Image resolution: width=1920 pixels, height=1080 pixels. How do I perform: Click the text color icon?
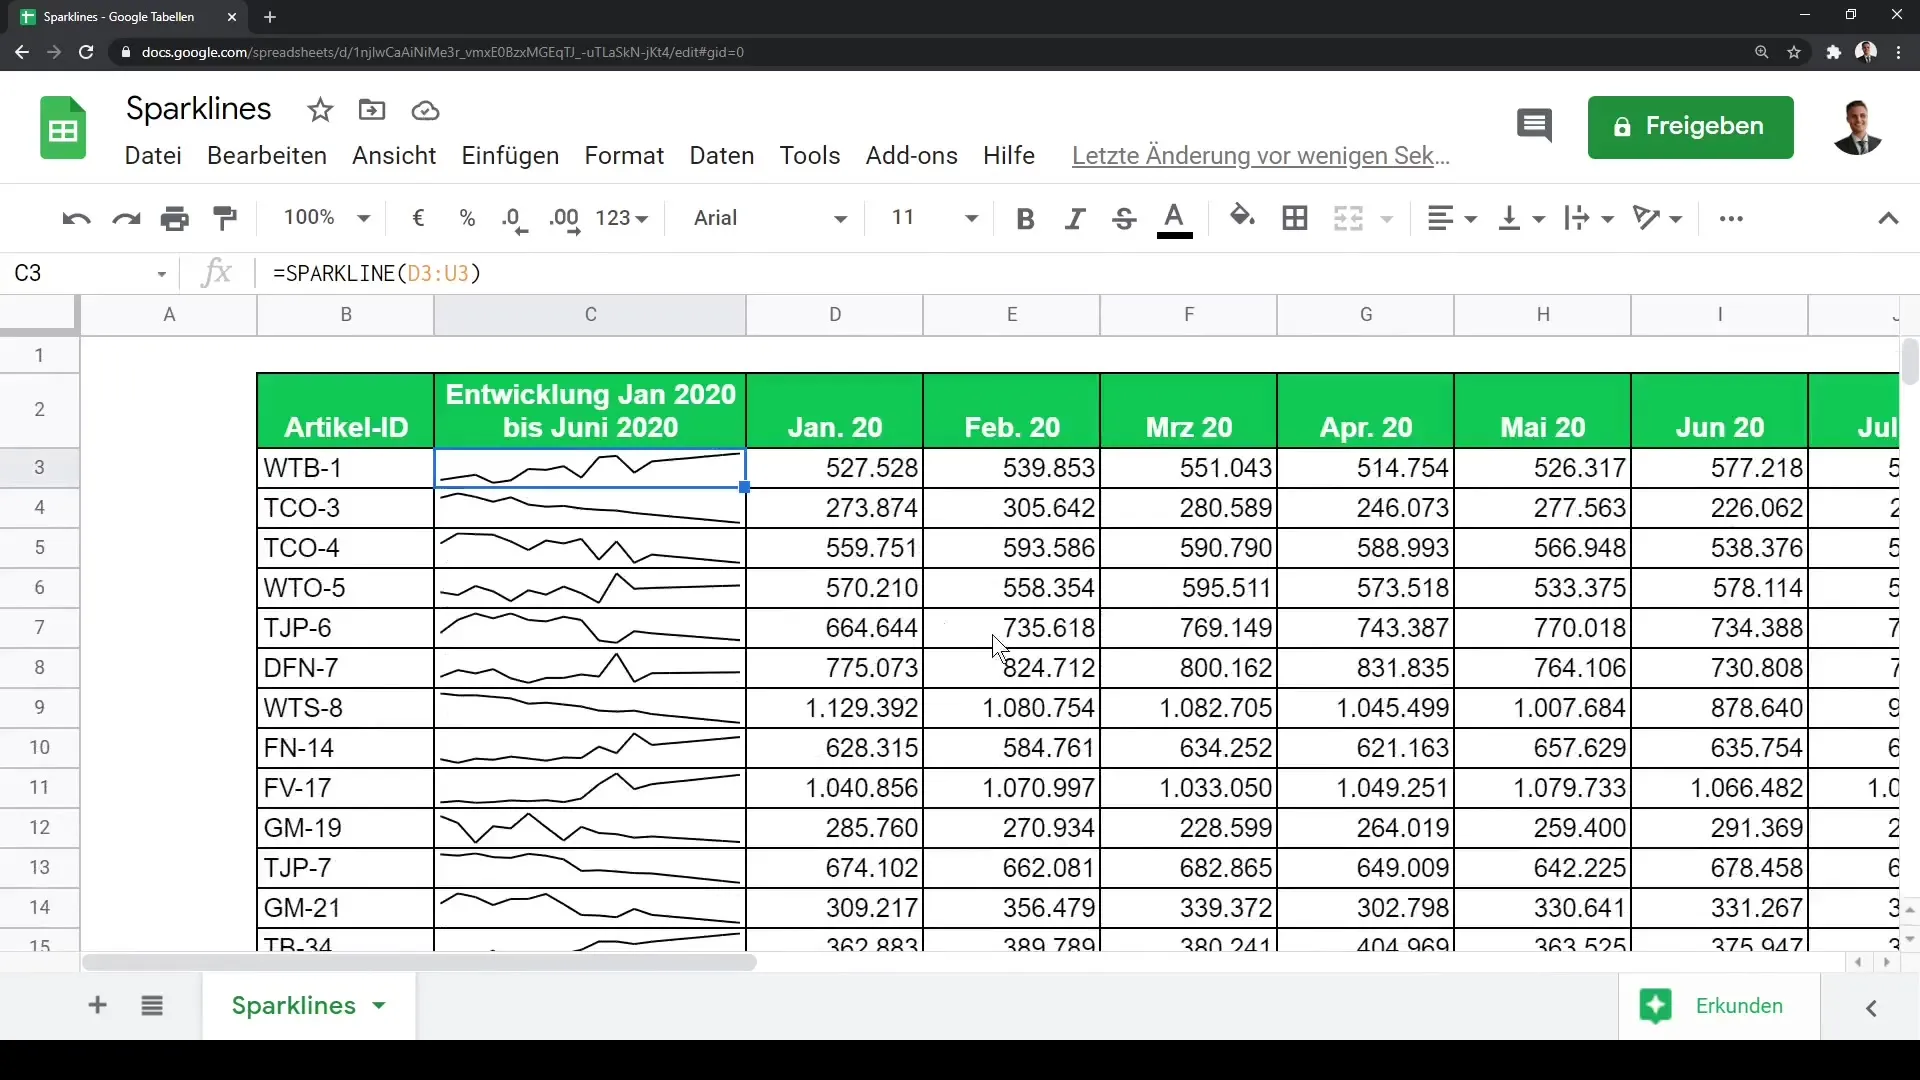tap(1174, 218)
